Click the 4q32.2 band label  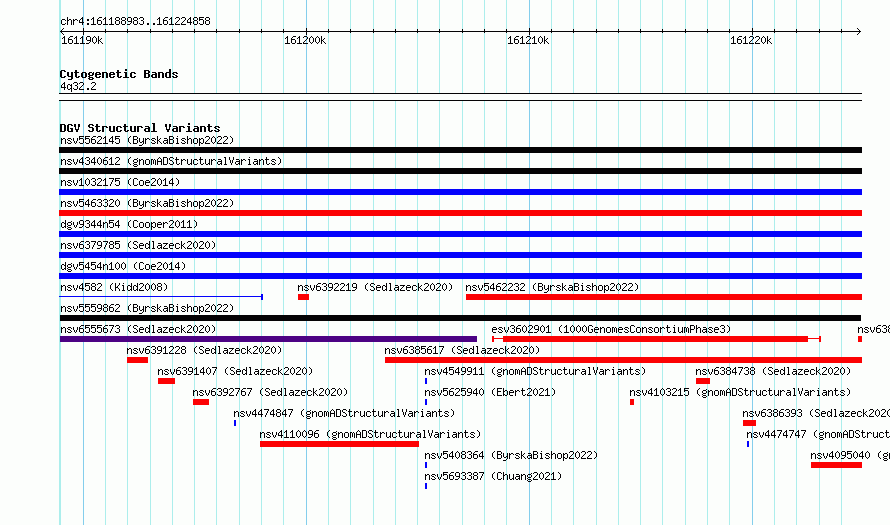coord(78,86)
